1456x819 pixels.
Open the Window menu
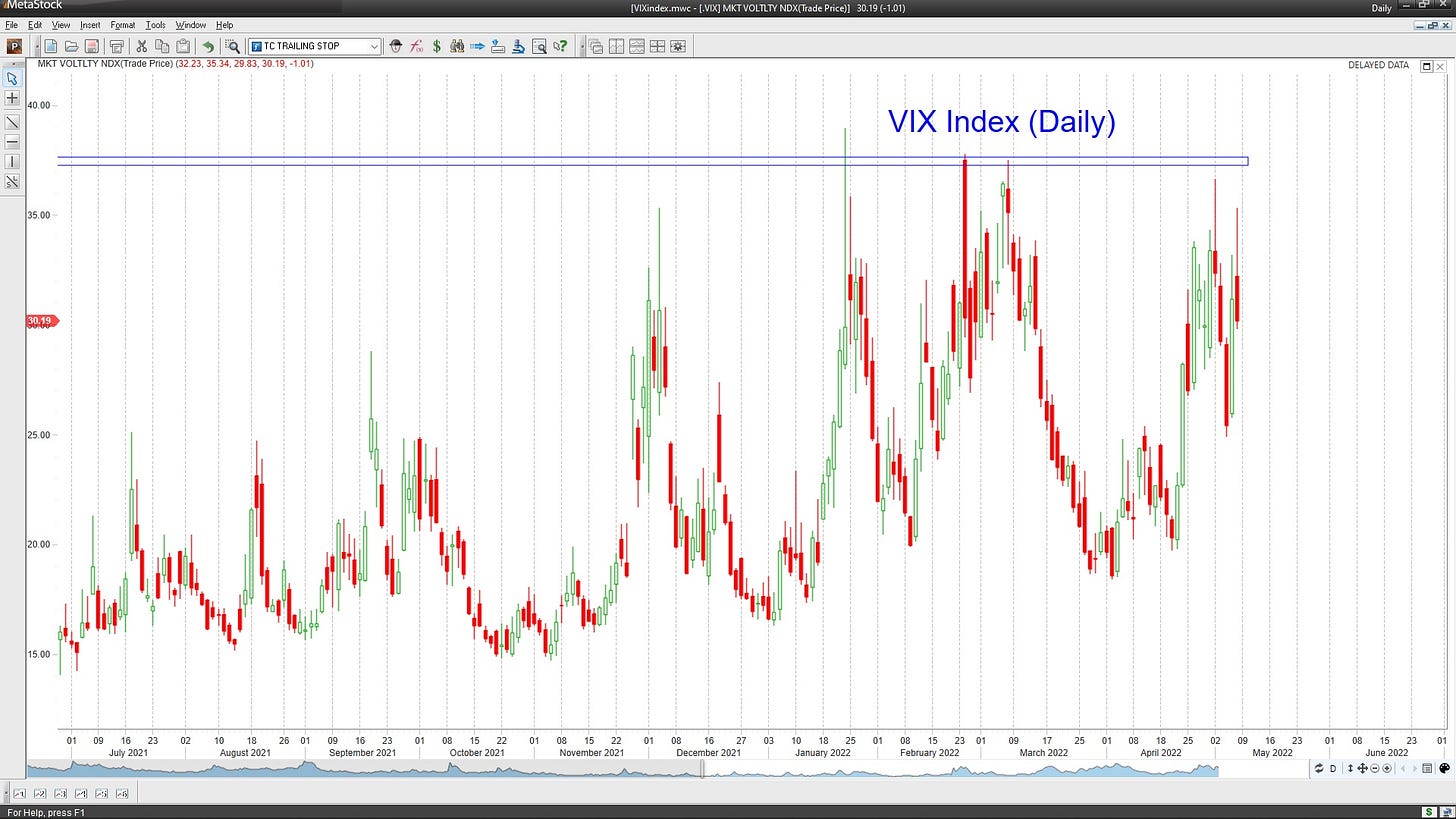(x=190, y=25)
